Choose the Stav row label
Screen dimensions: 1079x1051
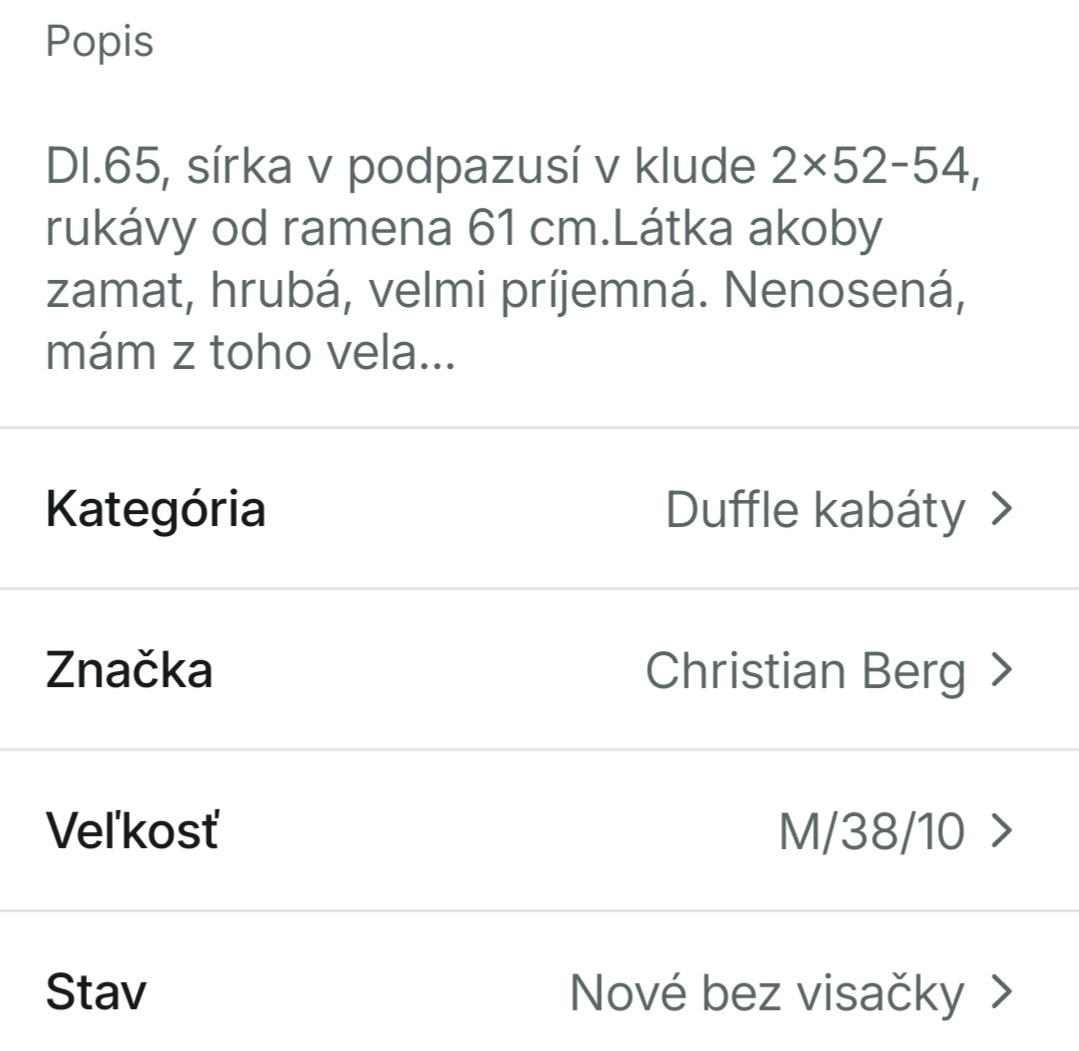[96, 993]
